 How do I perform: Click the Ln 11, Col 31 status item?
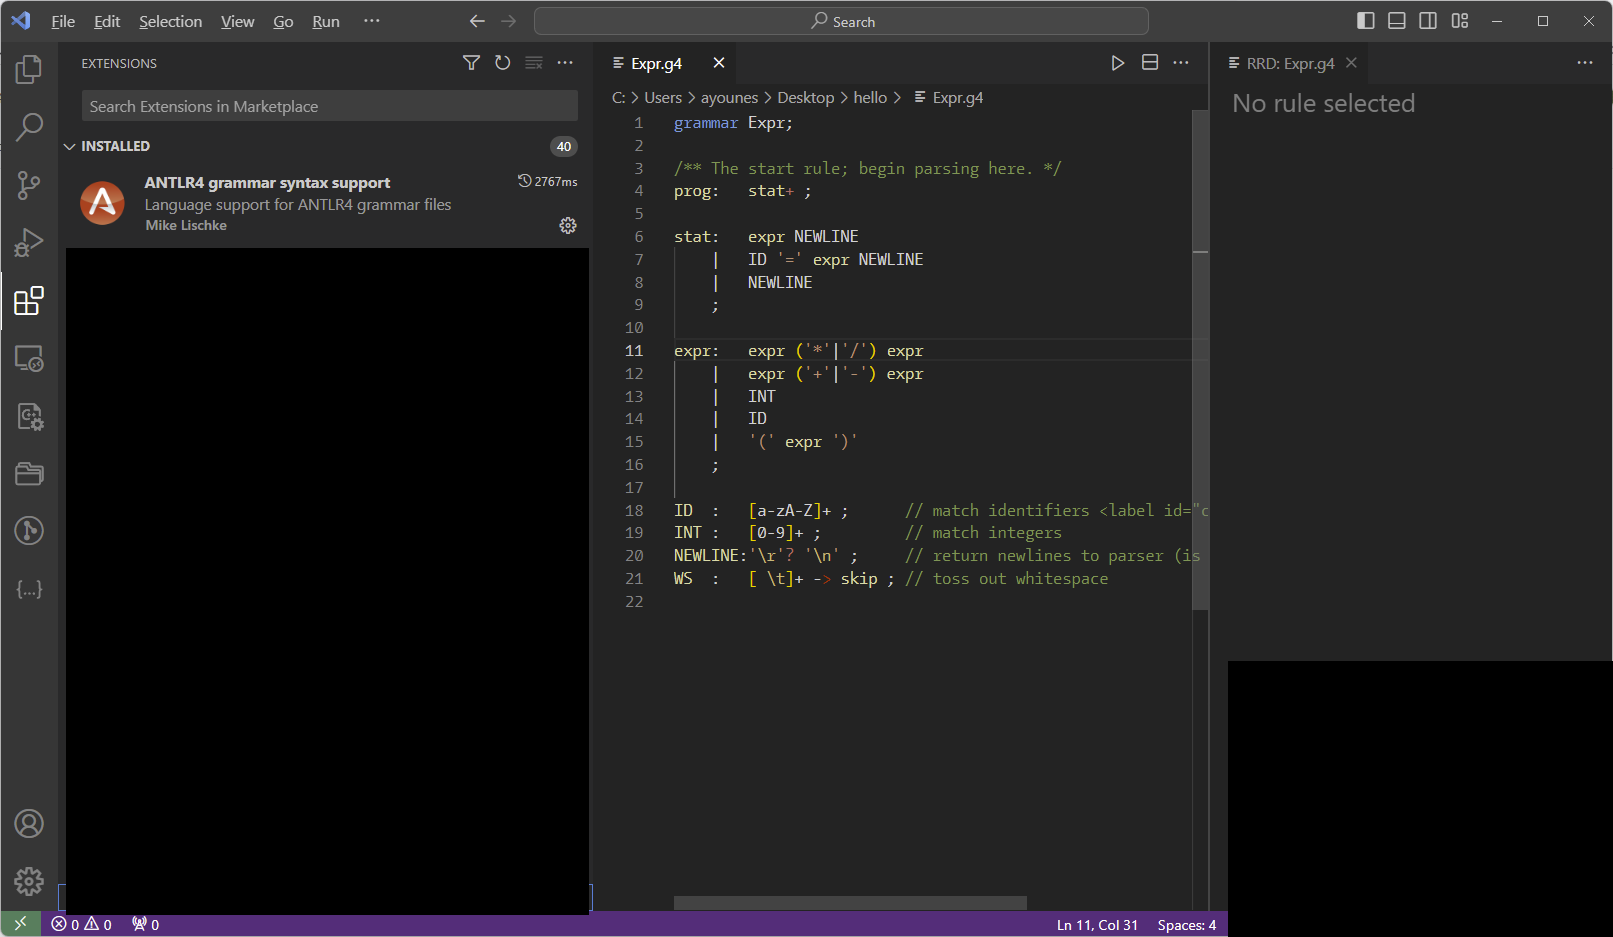tap(1097, 925)
